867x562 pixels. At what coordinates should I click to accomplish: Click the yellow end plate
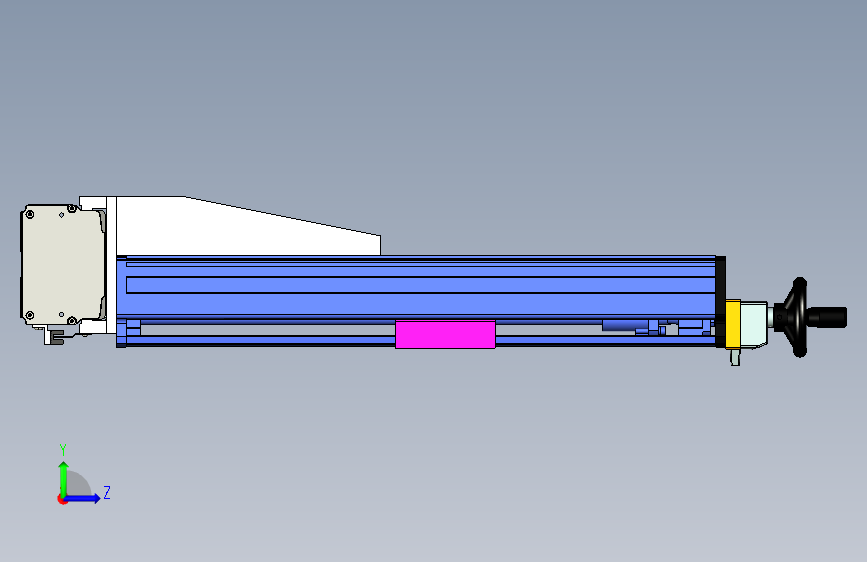pos(733,324)
